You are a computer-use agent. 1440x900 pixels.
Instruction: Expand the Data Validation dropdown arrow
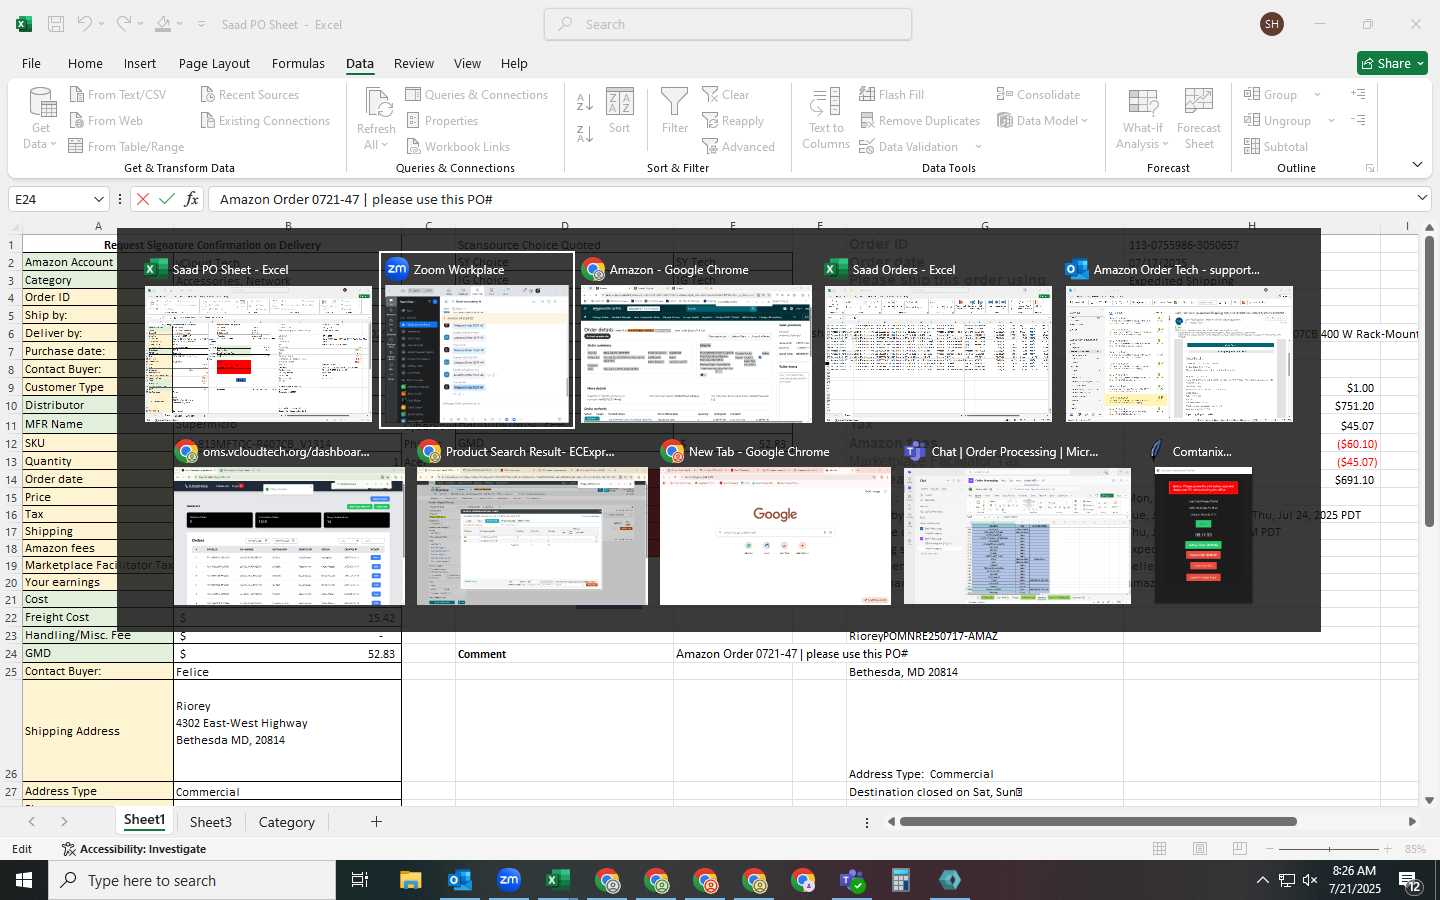[x=978, y=147]
